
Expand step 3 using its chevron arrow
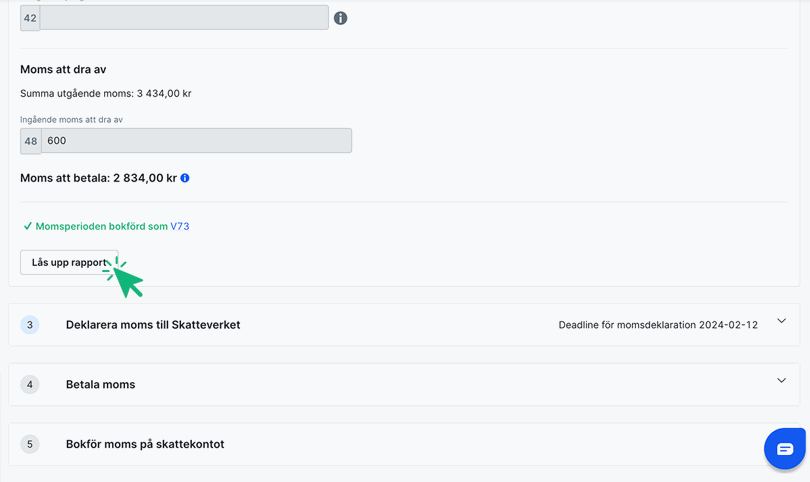pyautogui.click(x=781, y=322)
